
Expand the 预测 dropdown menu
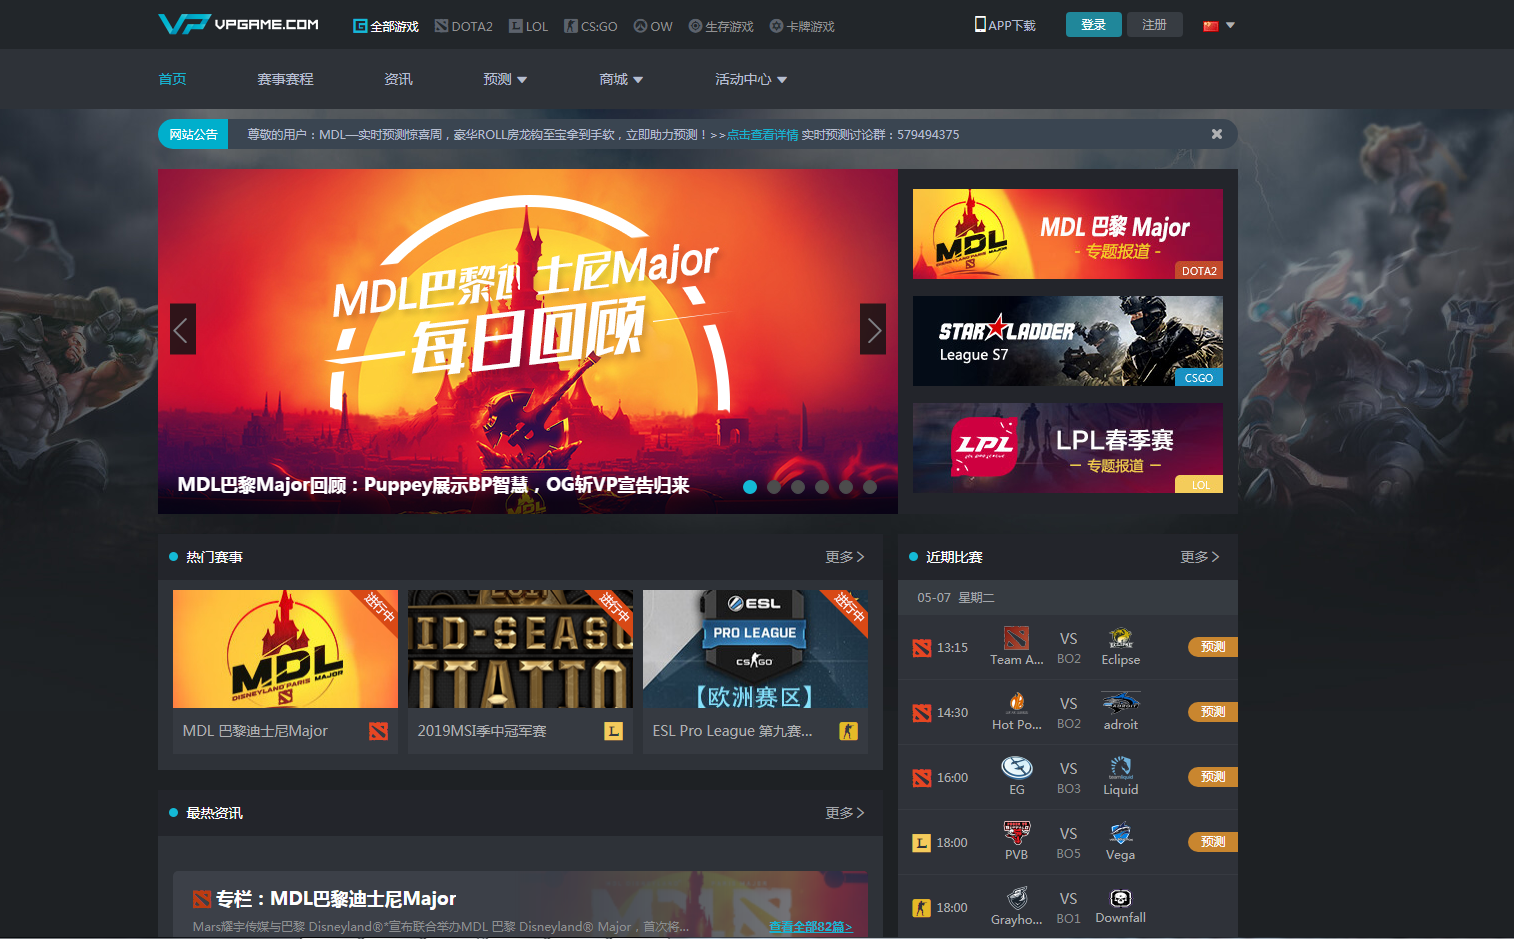505,79
